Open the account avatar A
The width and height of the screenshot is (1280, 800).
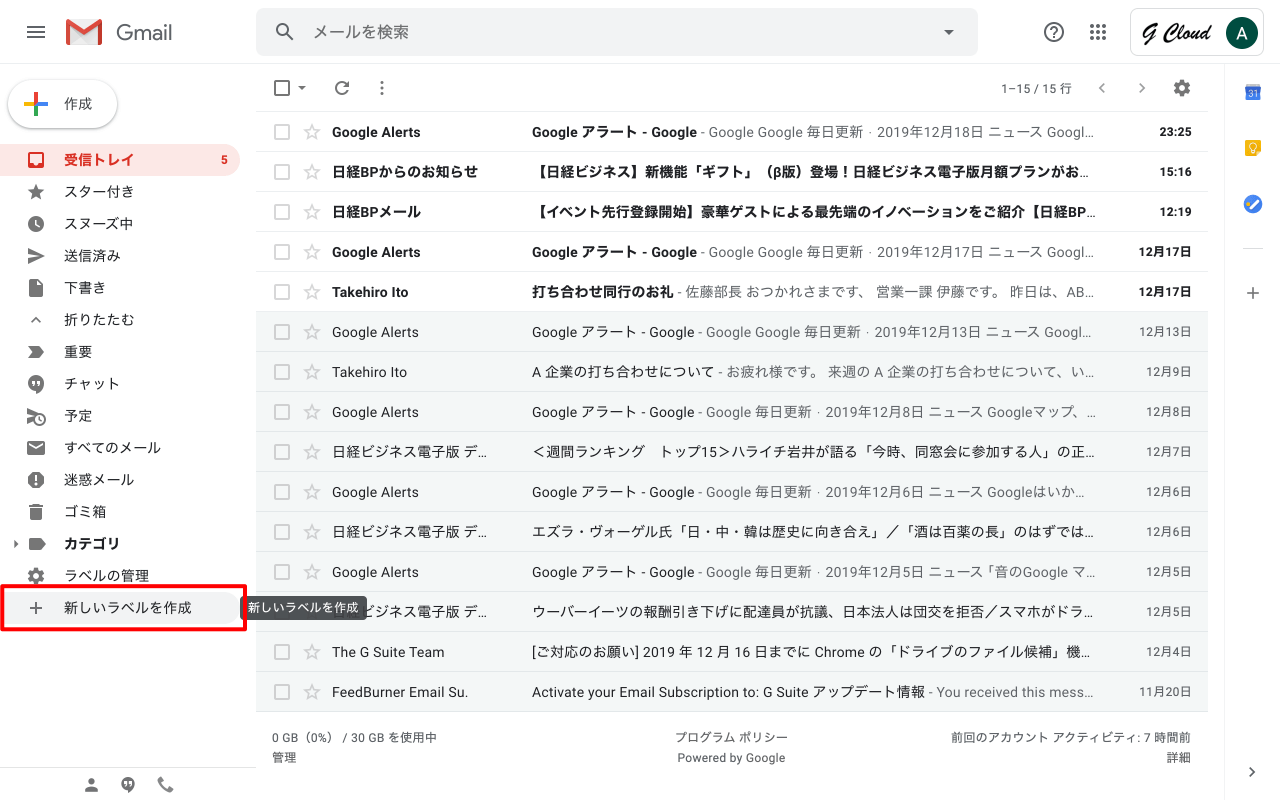click(x=1241, y=33)
